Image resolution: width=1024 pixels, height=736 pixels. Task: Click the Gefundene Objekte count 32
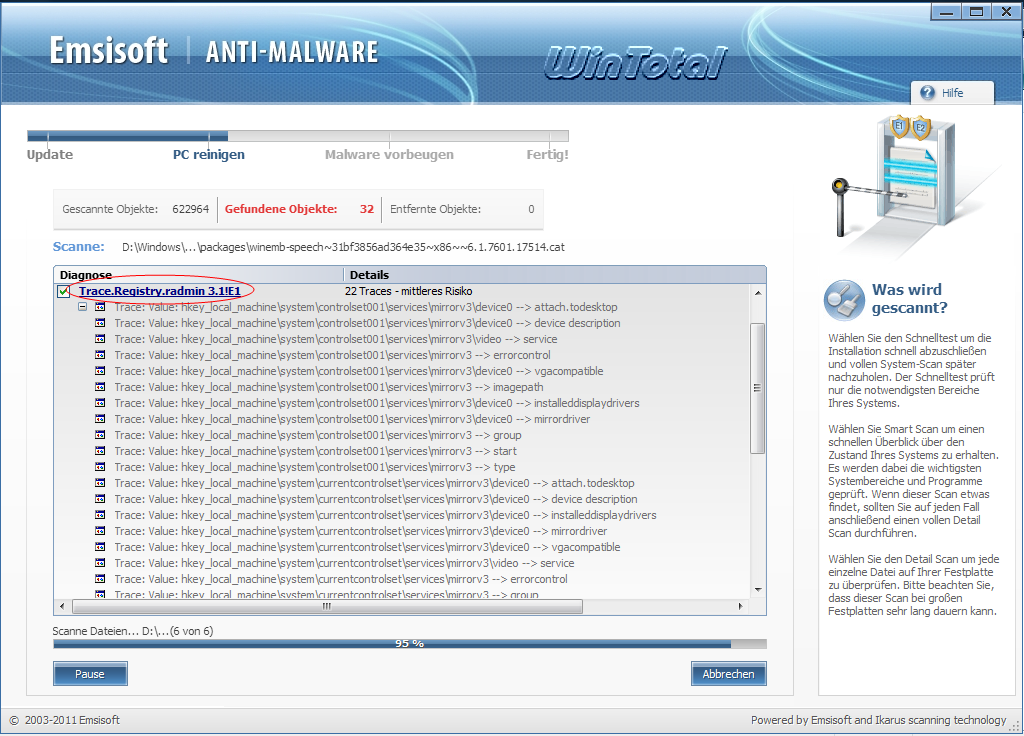(x=367, y=209)
